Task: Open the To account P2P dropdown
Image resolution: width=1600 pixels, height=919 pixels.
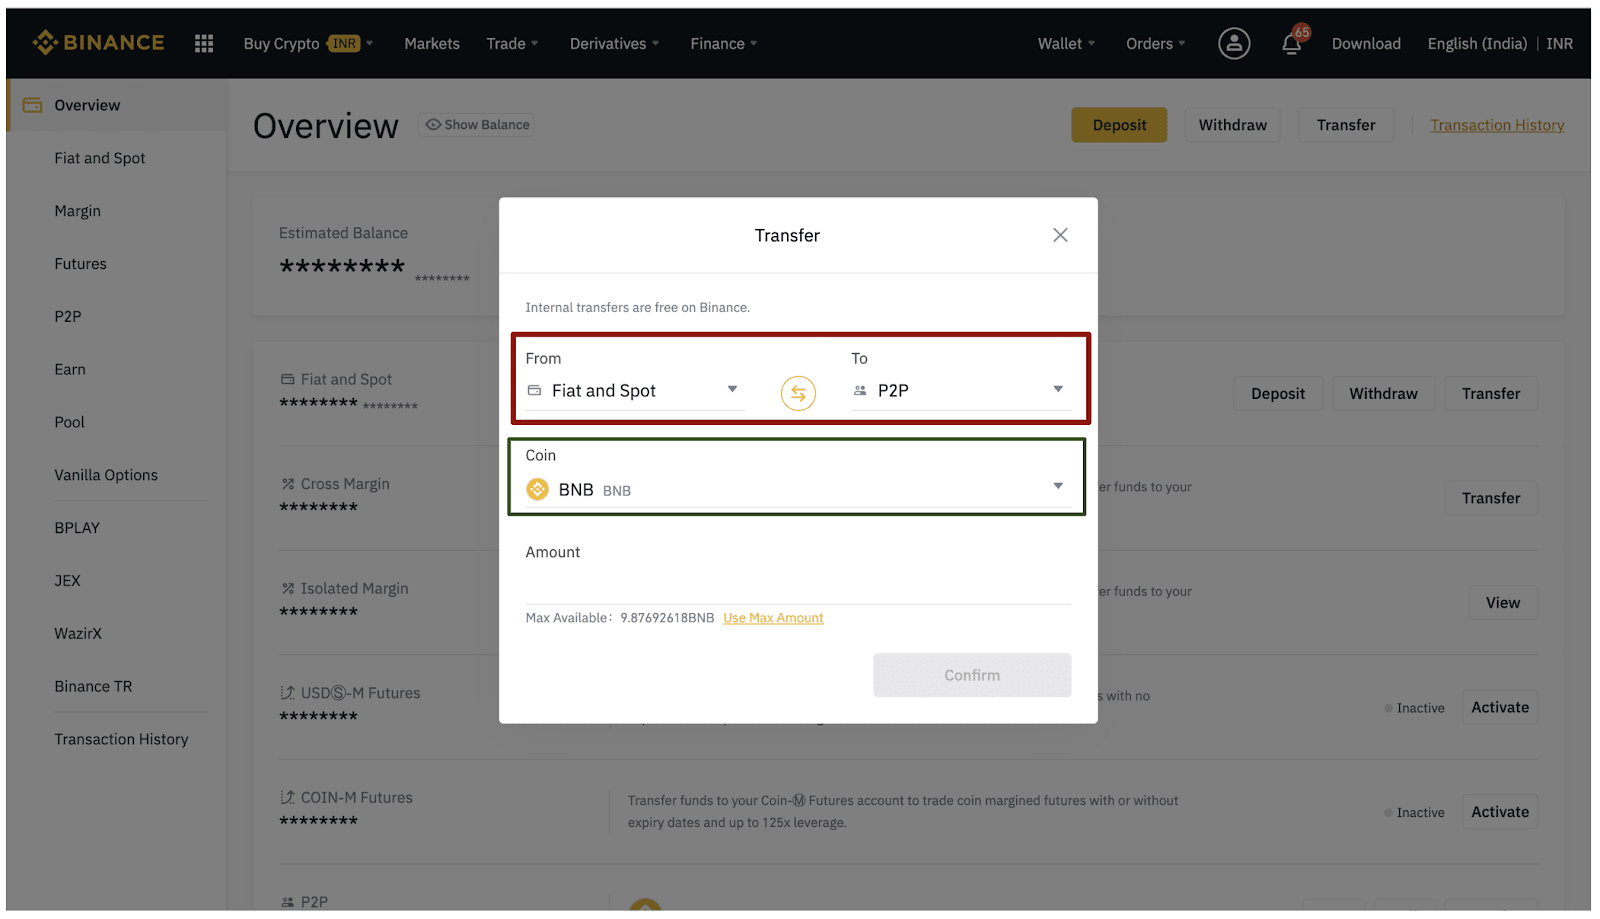Action: pos(960,391)
